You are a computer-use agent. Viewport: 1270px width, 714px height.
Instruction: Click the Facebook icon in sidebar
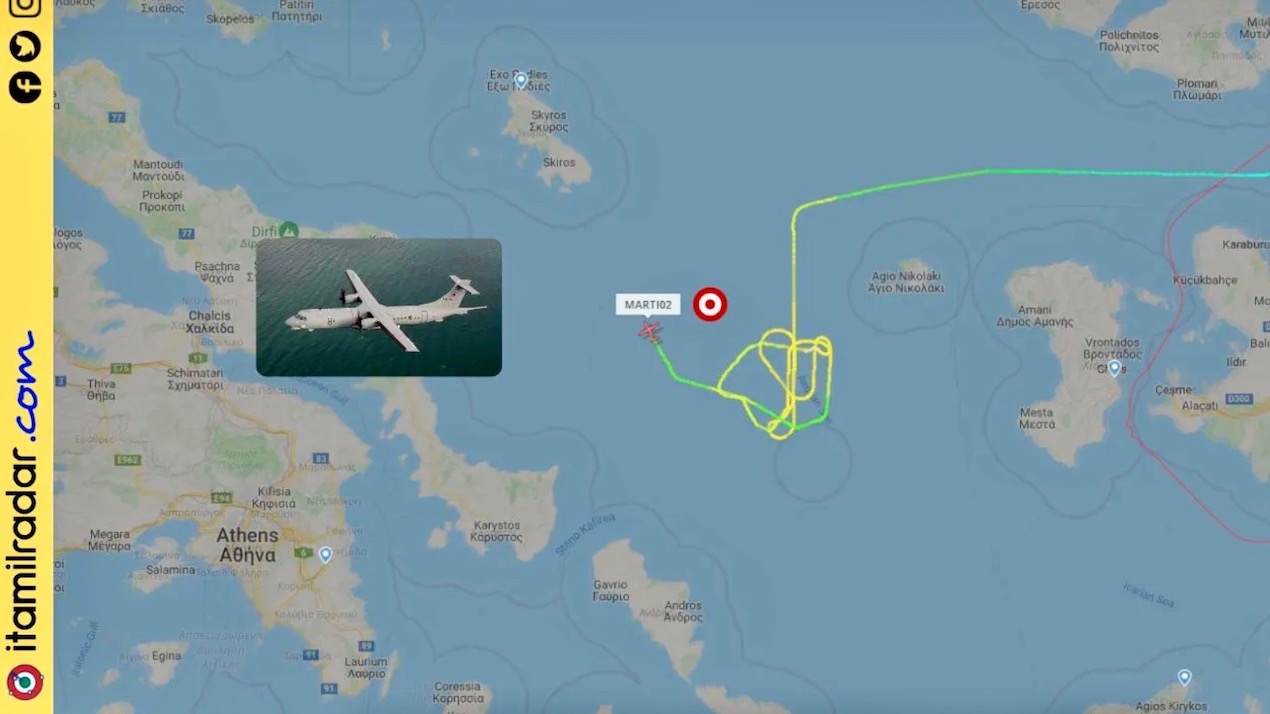pos(25,87)
